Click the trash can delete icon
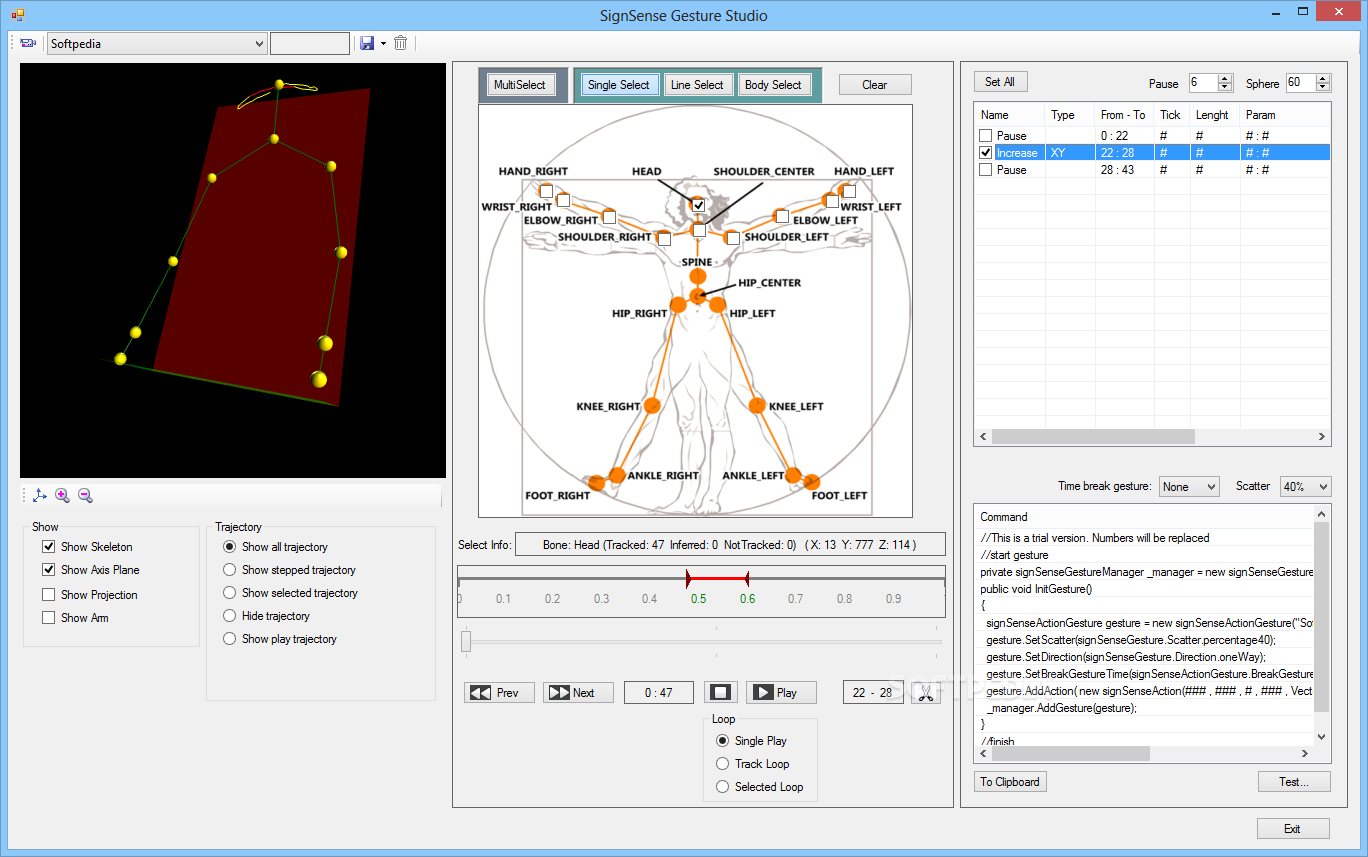 401,43
